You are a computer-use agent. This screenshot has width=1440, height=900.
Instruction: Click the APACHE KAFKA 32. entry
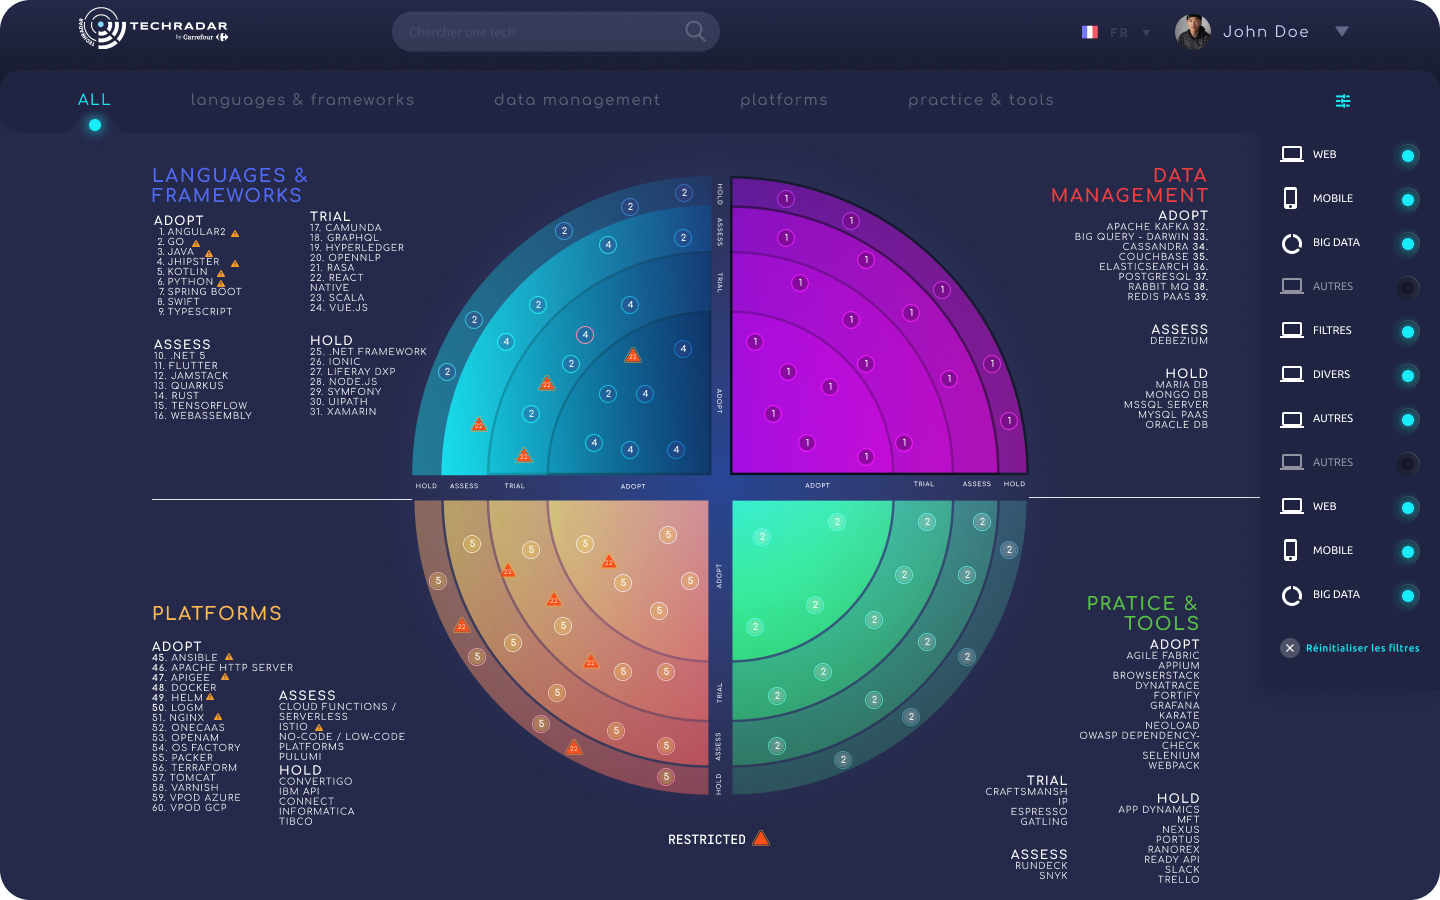click(1157, 227)
